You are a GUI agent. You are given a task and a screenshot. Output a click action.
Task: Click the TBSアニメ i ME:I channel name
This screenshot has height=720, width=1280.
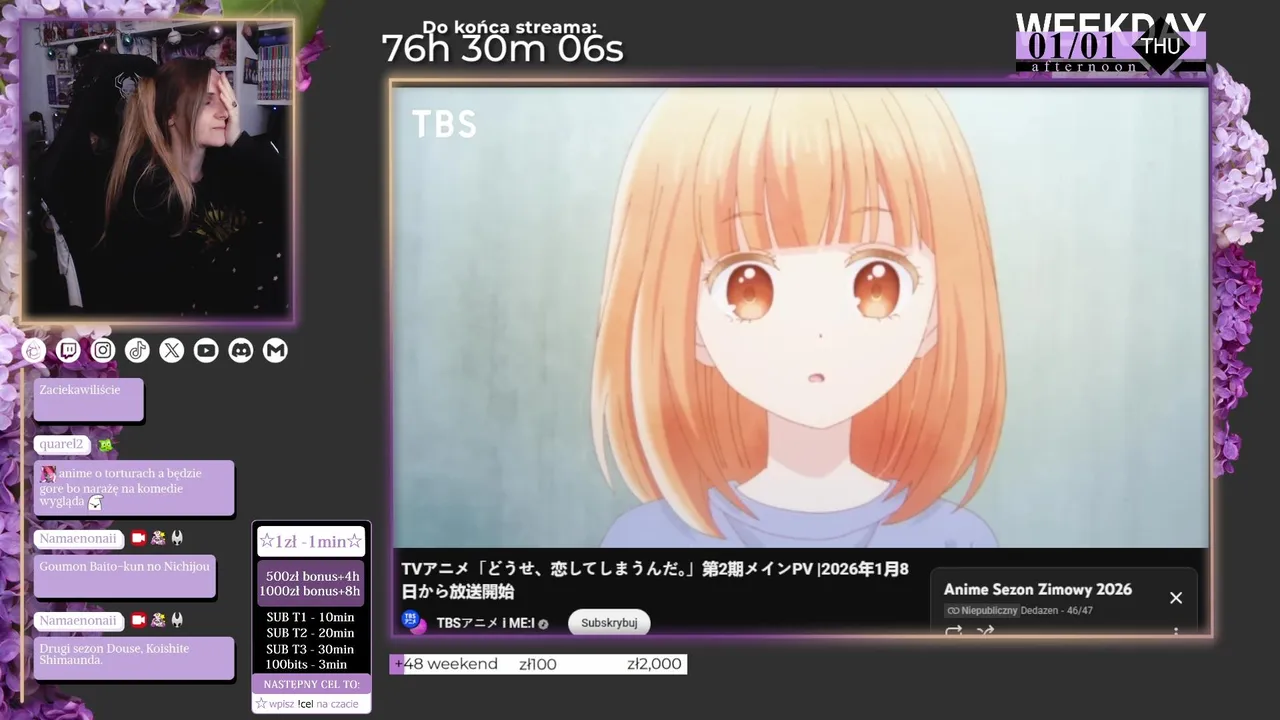[485, 623]
